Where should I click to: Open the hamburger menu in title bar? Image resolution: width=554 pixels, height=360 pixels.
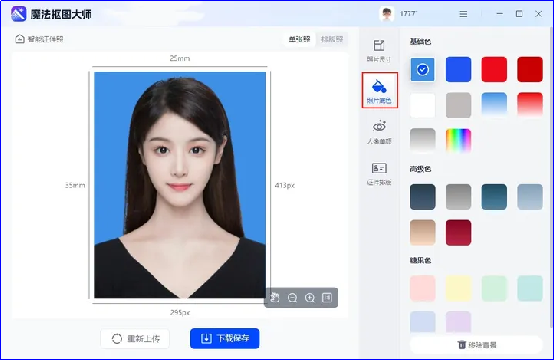(x=463, y=14)
